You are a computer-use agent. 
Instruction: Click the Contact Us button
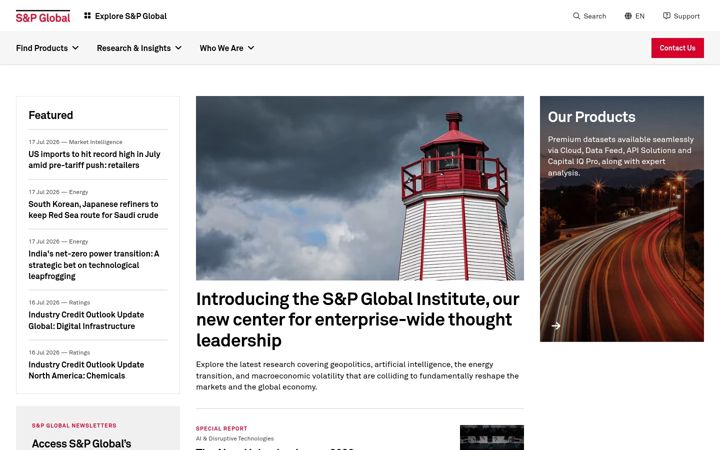(x=677, y=48)
